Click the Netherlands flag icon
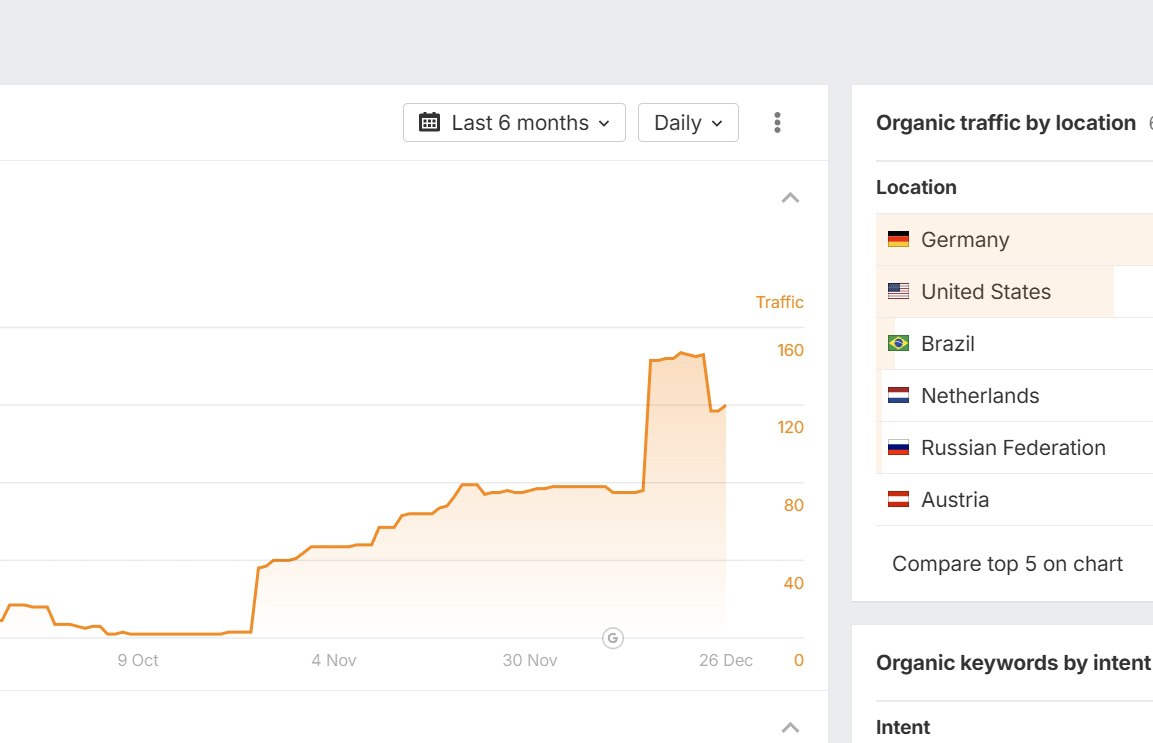This screenshot has height=743, width=1153. (898, 396)
